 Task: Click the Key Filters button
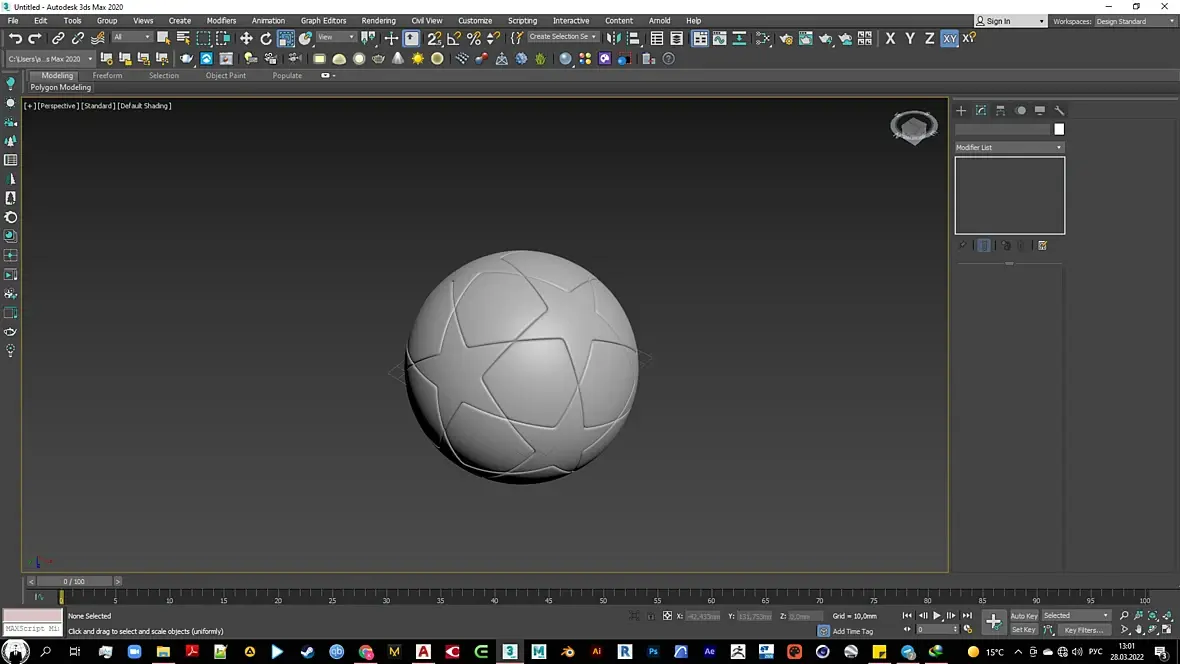(1083, 630)
